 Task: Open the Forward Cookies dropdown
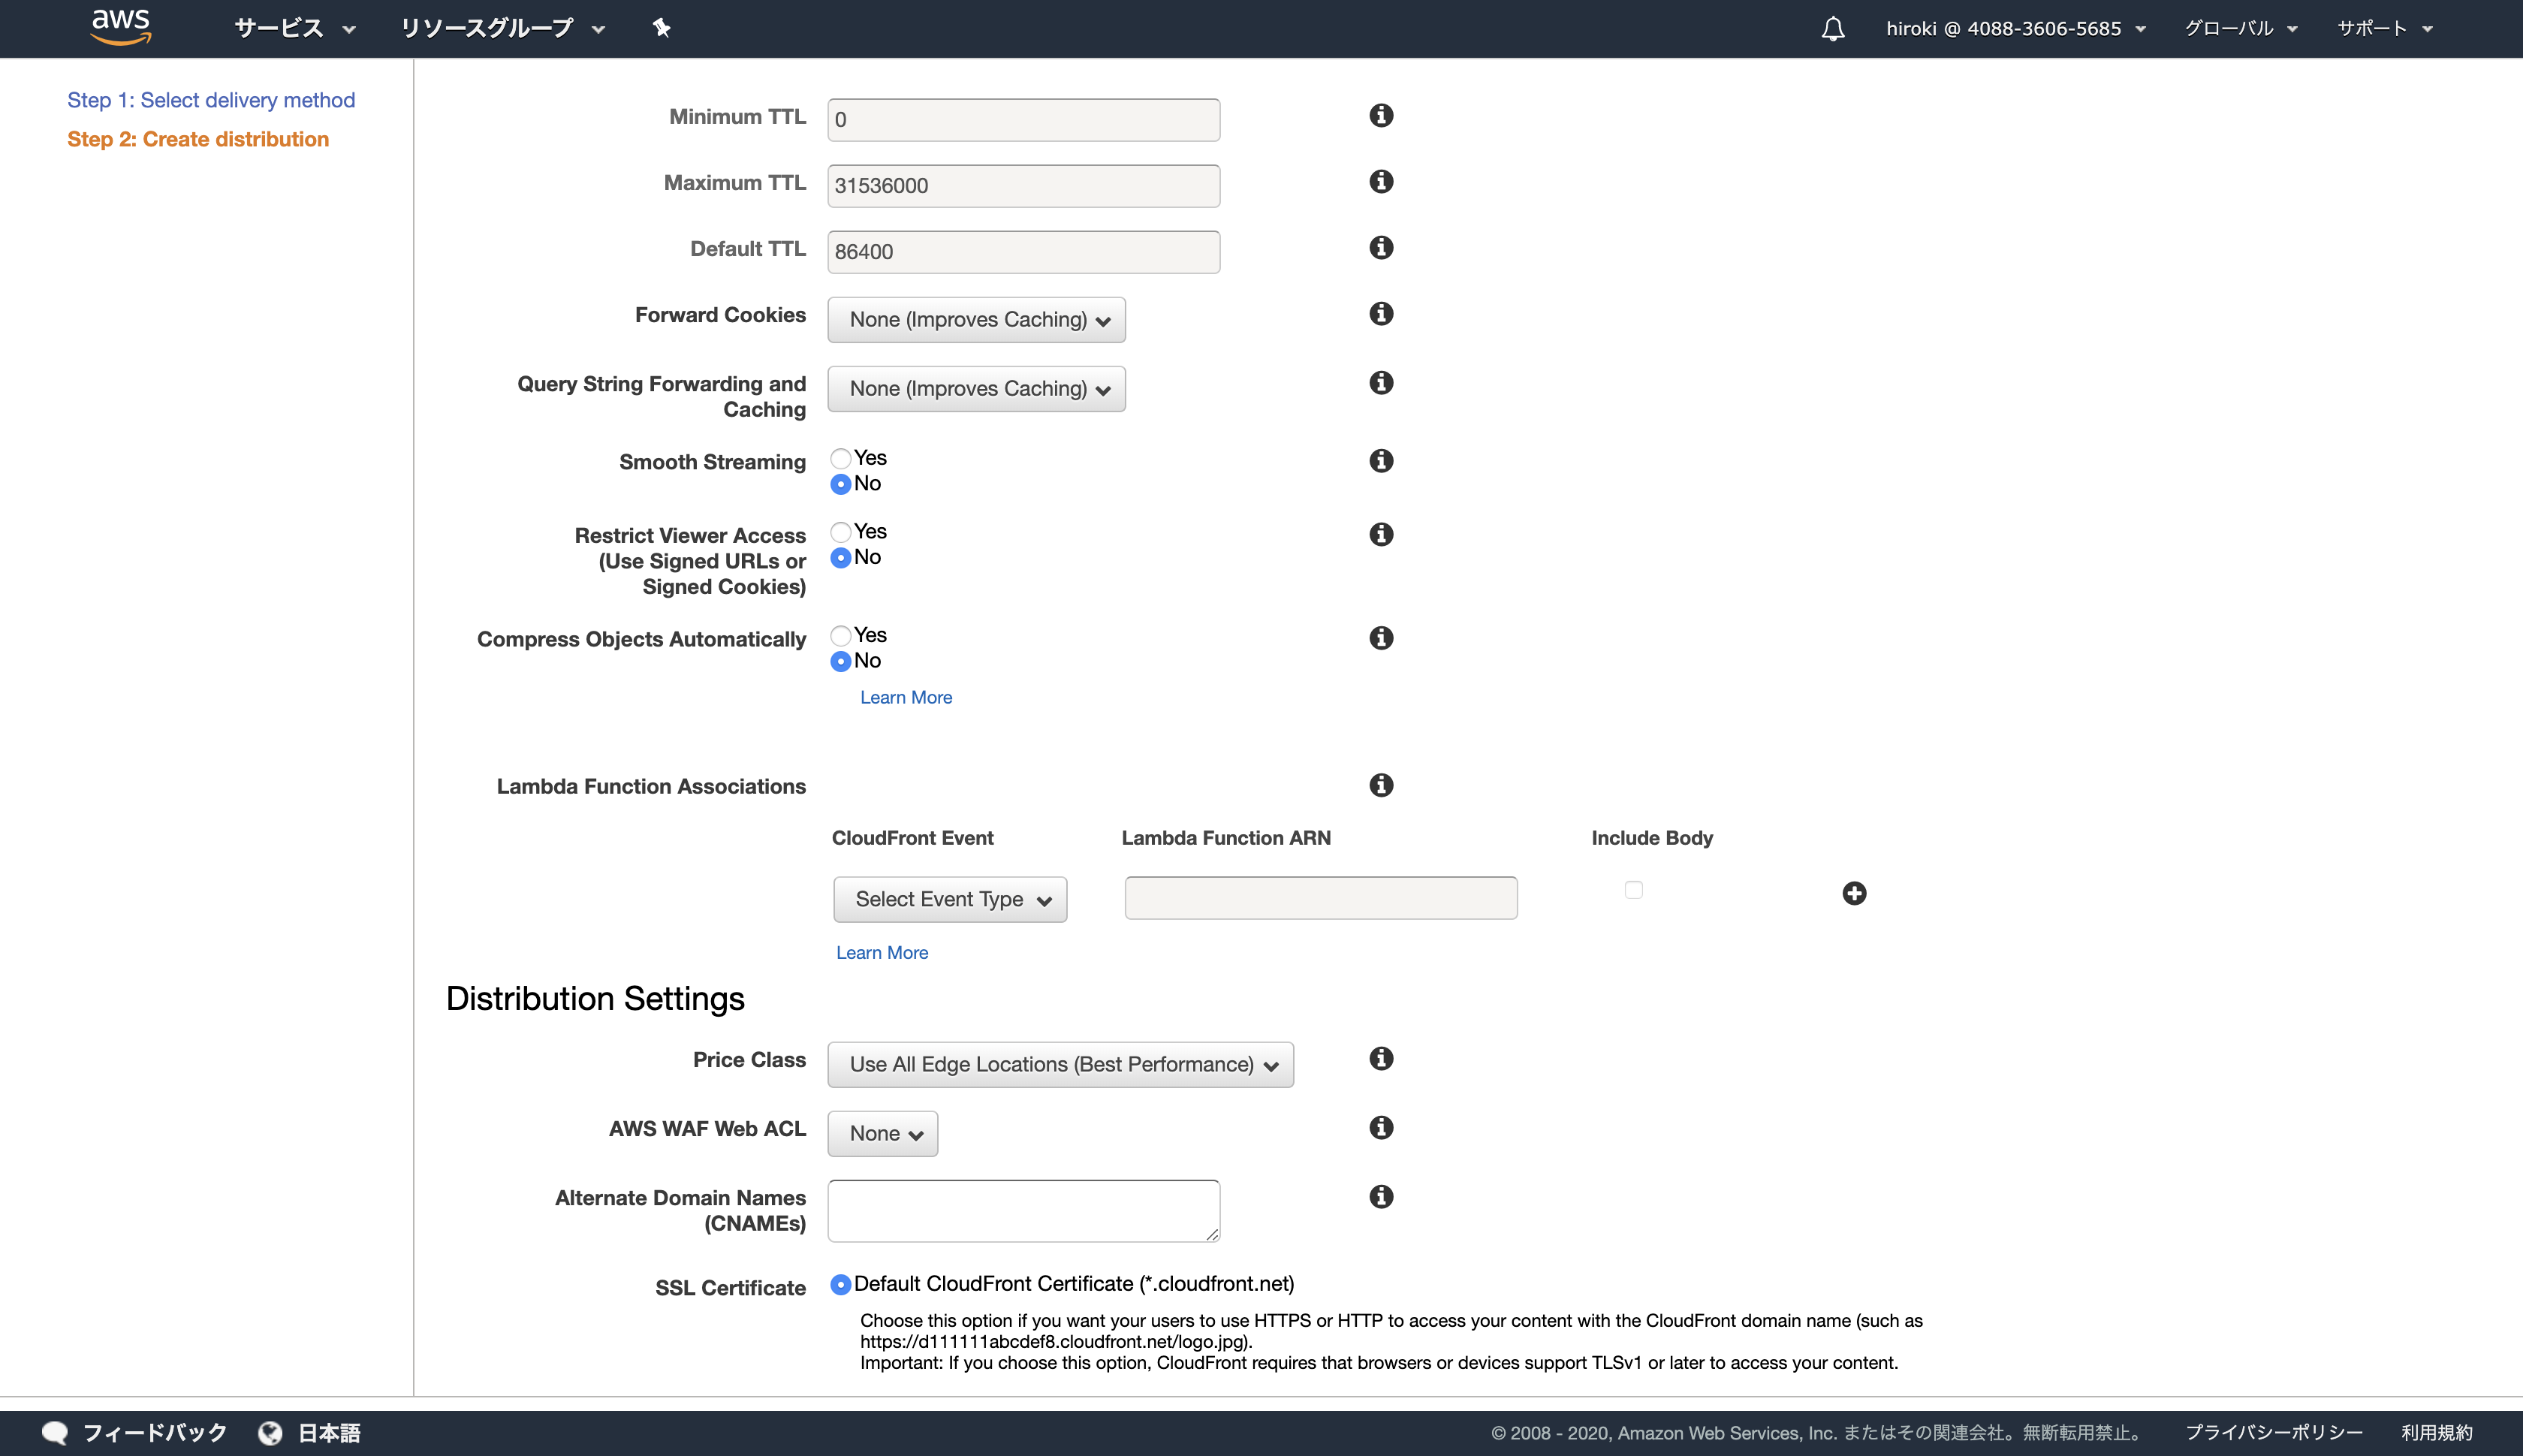[x=976, y=320]
